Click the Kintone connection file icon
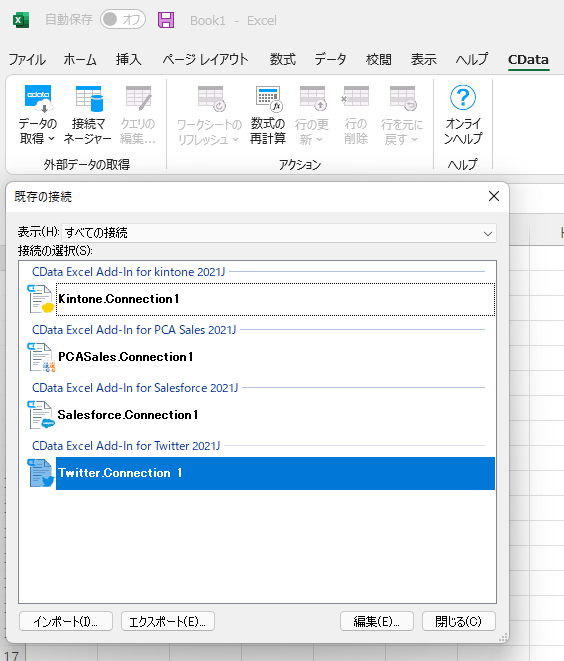 tap(41, 299)
